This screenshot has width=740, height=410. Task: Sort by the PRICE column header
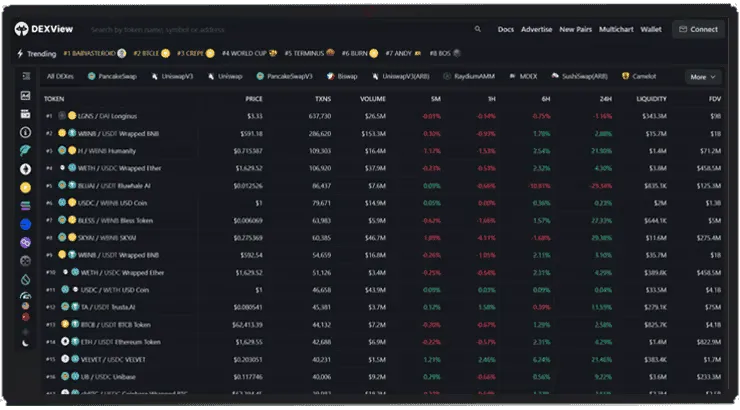tap(253, 99)
